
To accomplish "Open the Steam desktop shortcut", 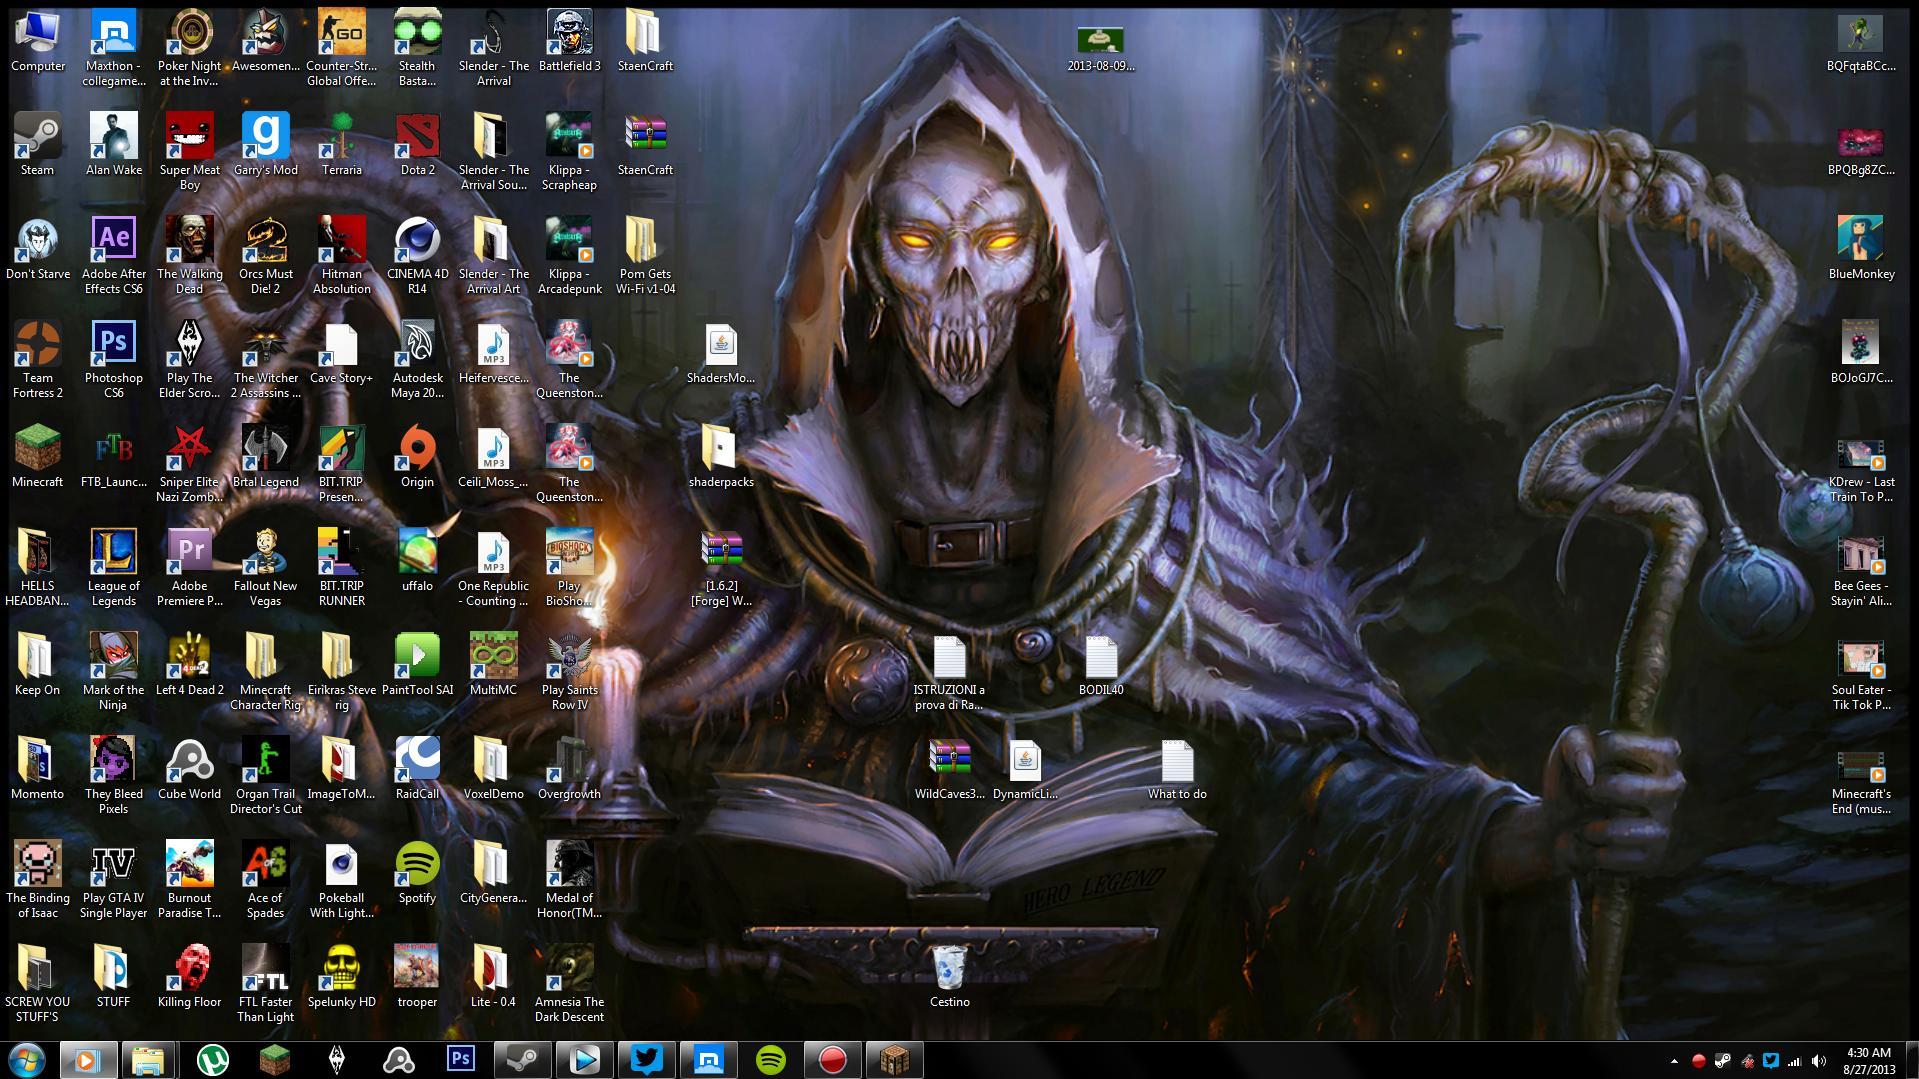I will [37, 145].
